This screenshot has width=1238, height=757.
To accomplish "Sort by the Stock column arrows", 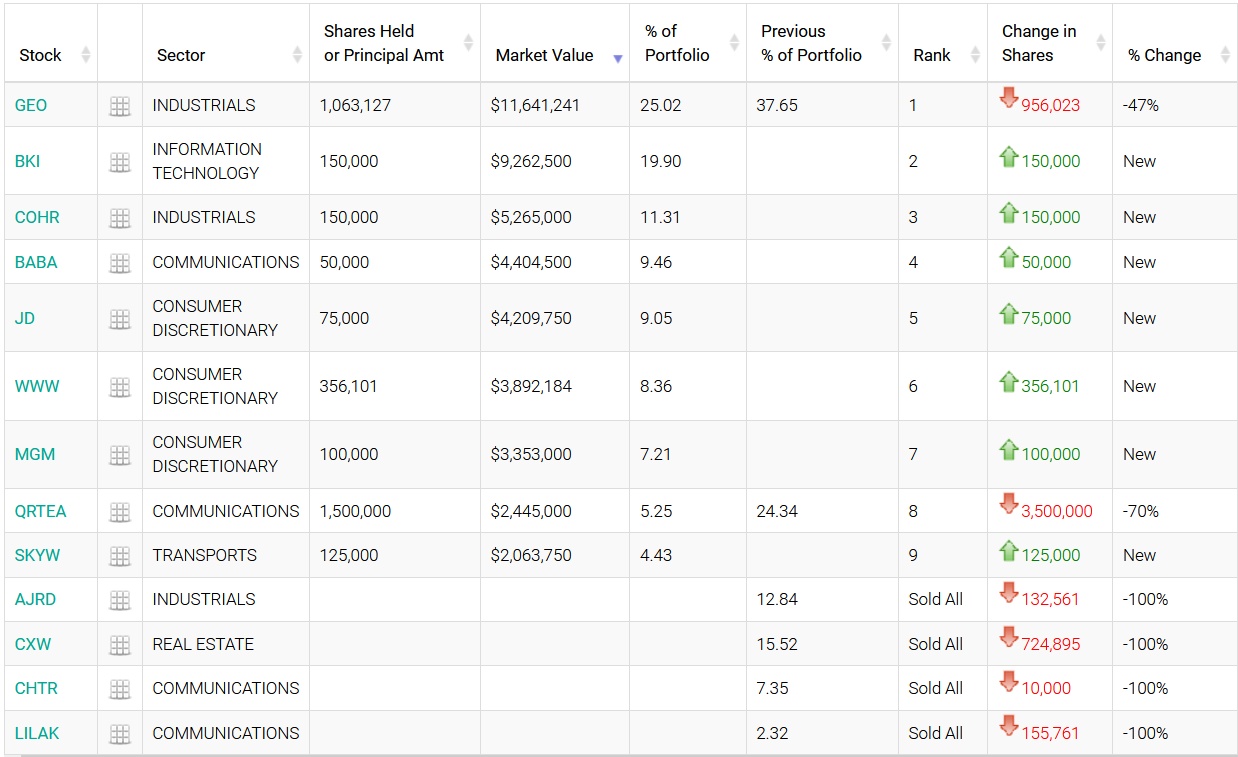I will click(86, 54).
